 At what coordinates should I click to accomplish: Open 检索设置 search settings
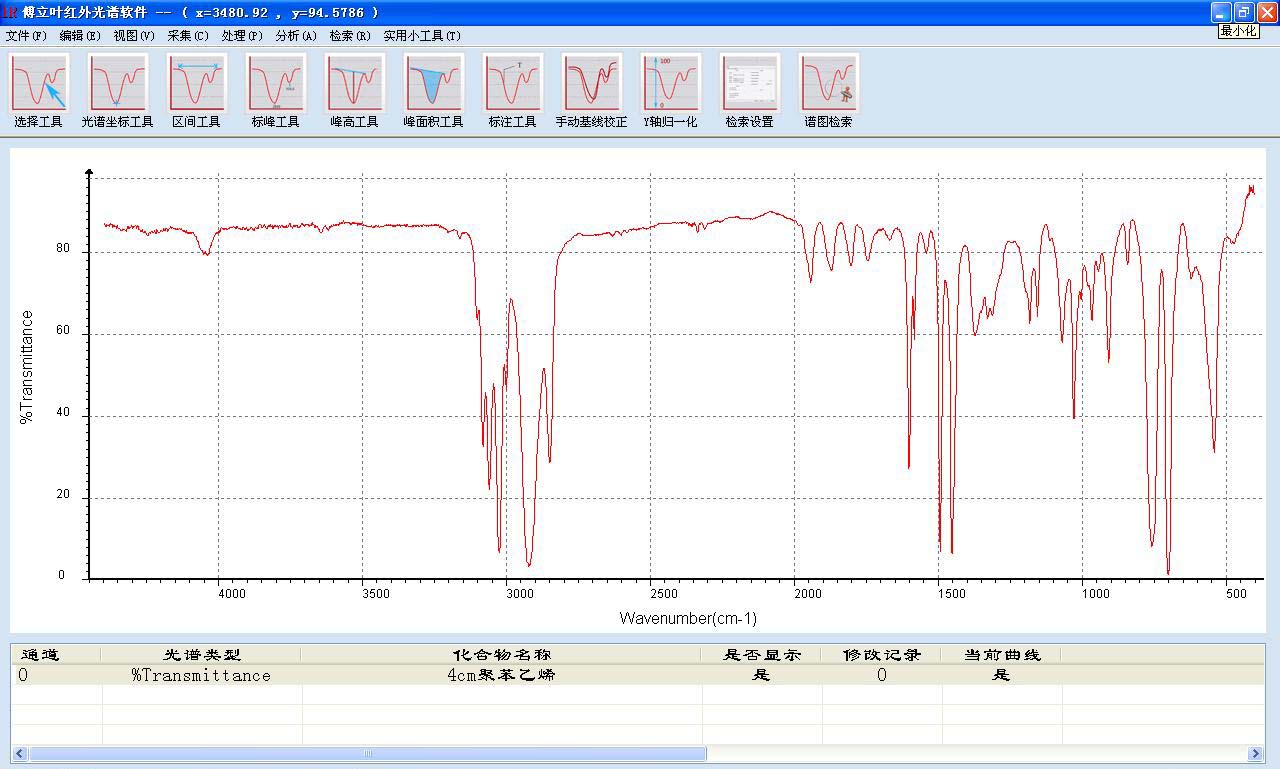[749, 84]
